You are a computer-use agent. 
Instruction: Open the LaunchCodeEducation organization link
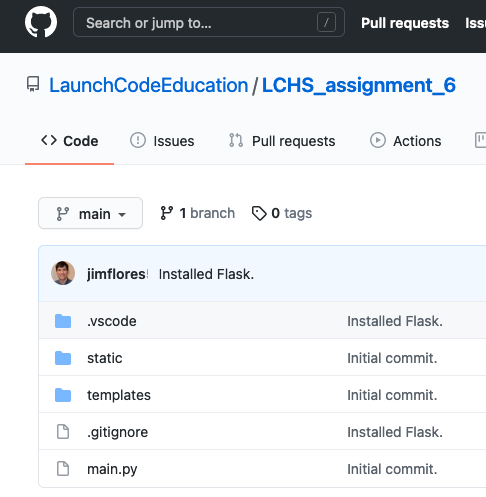click(149, 85)
